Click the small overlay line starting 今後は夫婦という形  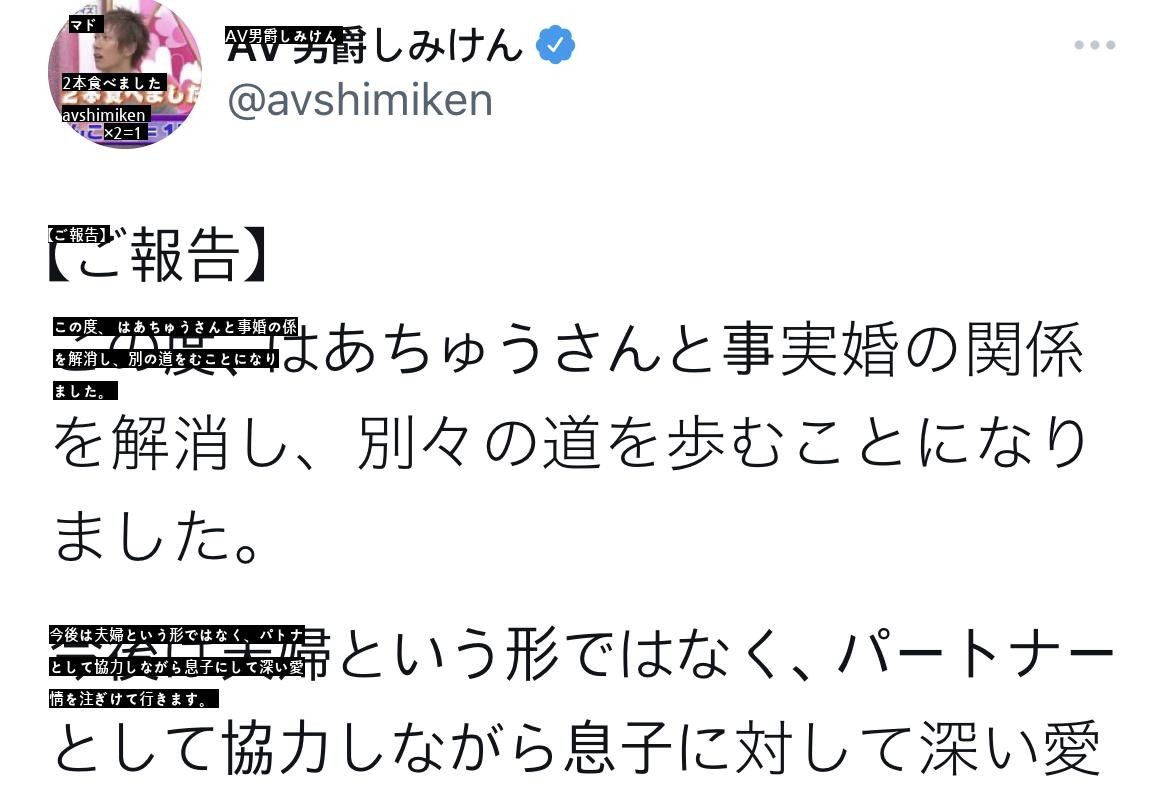pyautogui.click(x=176, y=635)
